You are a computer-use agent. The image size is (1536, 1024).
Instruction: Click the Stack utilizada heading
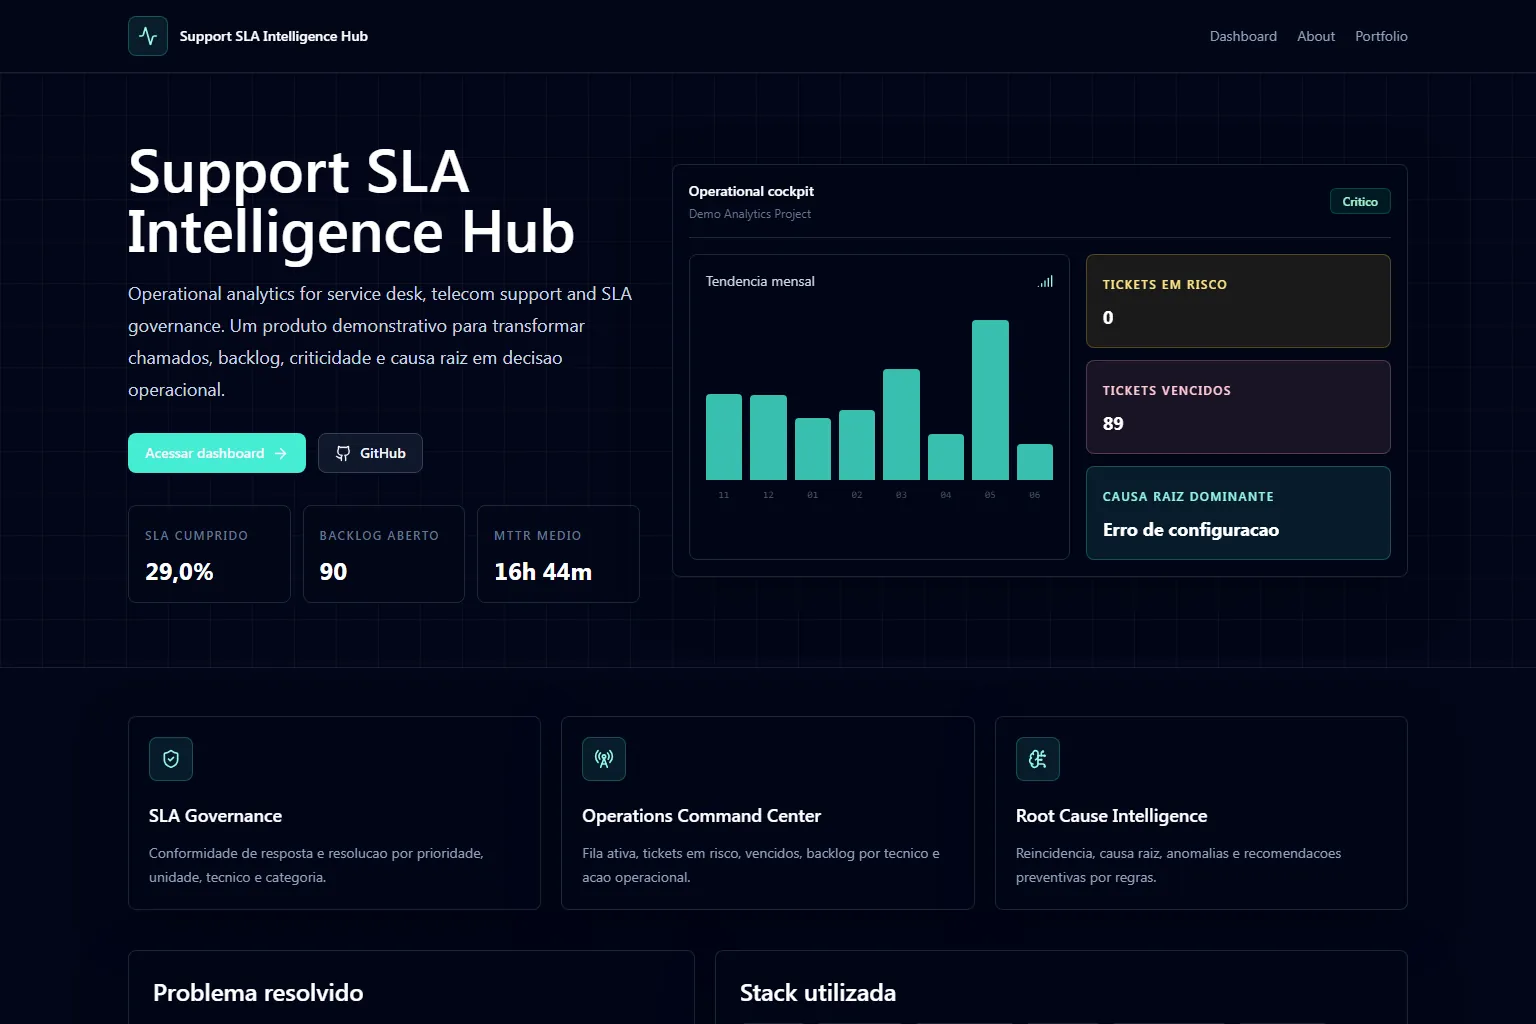click(818, 993)
